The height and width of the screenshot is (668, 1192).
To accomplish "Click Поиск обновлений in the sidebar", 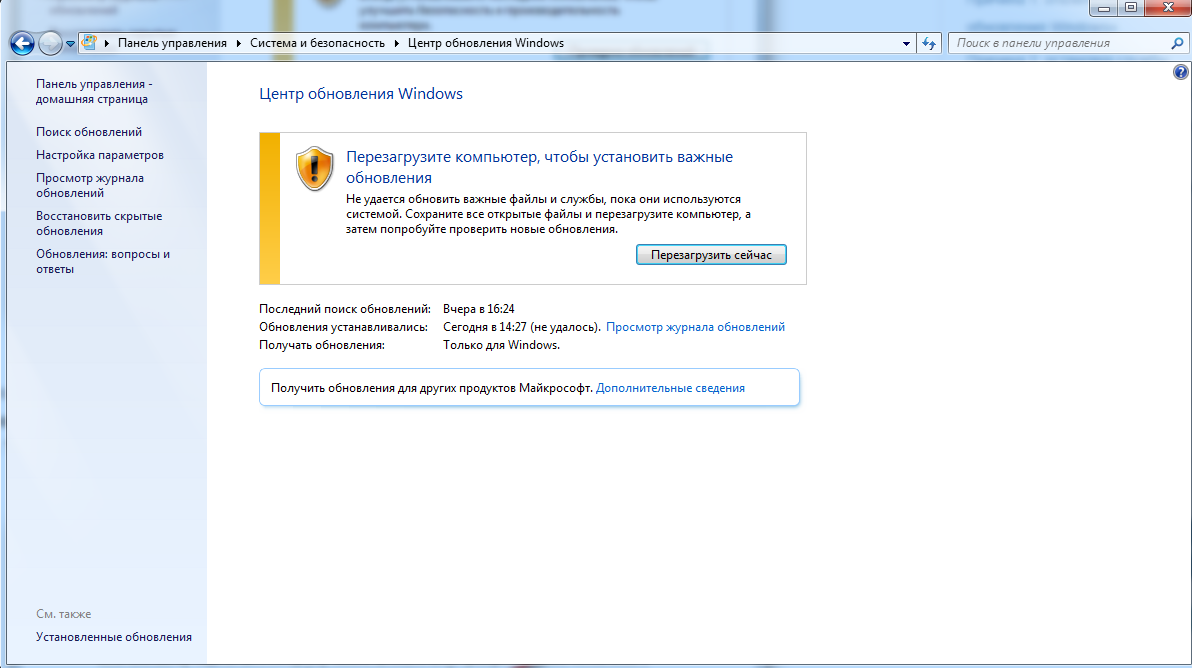I will pyautogui.click(x=89, y=131).
